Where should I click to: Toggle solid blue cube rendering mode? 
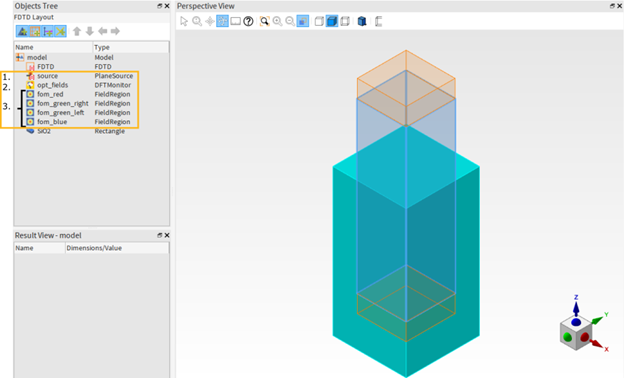332,21
